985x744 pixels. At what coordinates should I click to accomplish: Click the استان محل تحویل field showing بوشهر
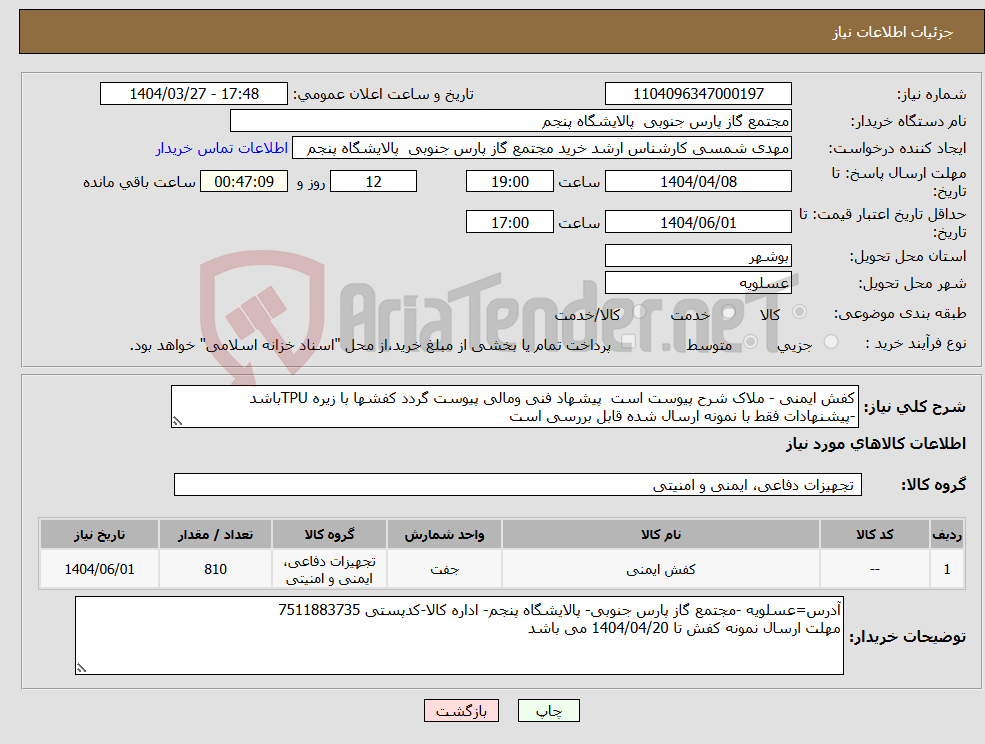point(697,255)
